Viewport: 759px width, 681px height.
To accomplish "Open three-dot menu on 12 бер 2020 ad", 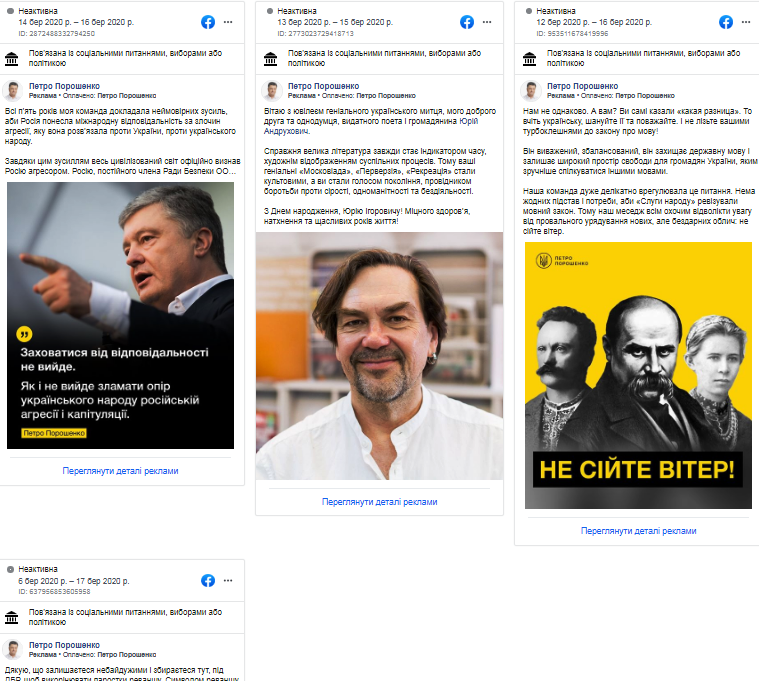I will (x=746, y=22).
